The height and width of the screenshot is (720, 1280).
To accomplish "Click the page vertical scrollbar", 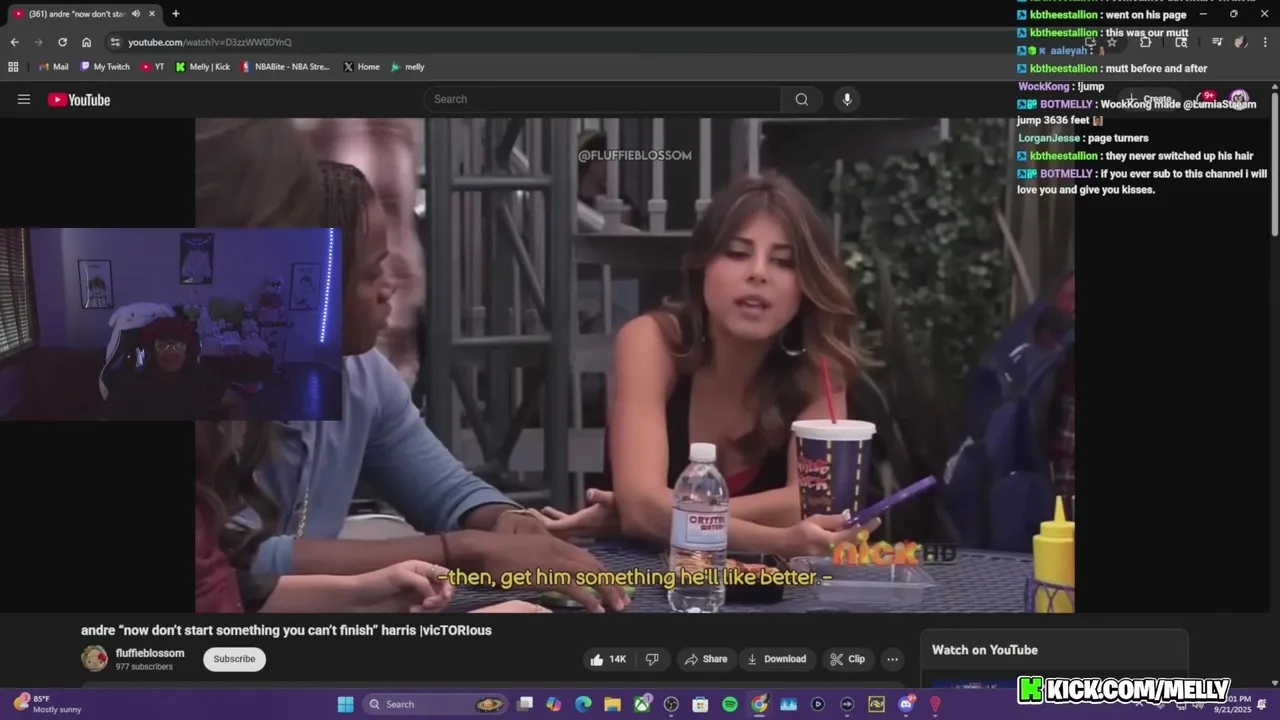I will pyautogui.click(x=1275, y=165).
